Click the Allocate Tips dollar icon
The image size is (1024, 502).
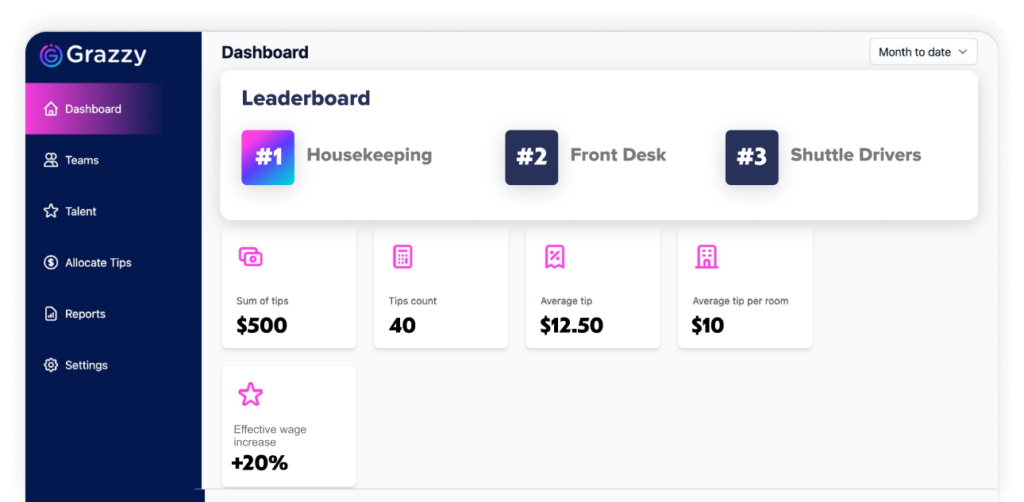tap(51, 263)
